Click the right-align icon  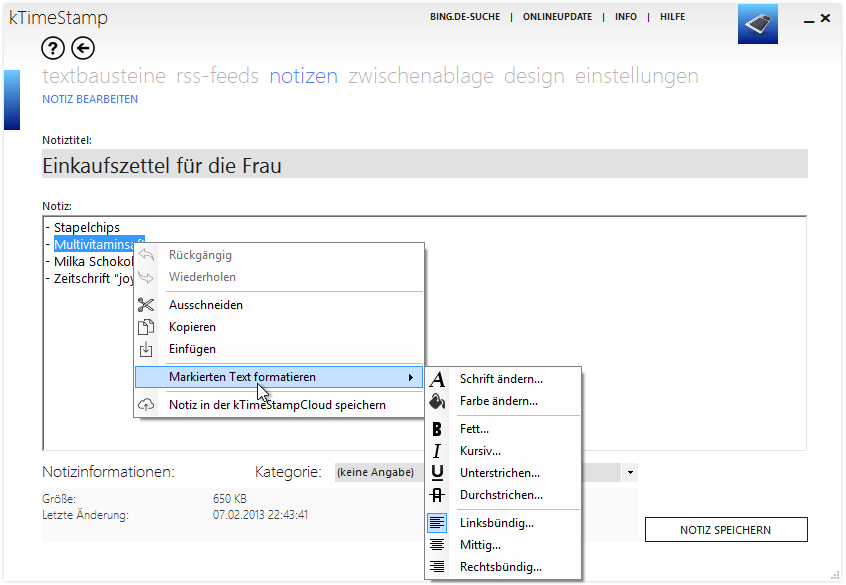pos(437,567)
